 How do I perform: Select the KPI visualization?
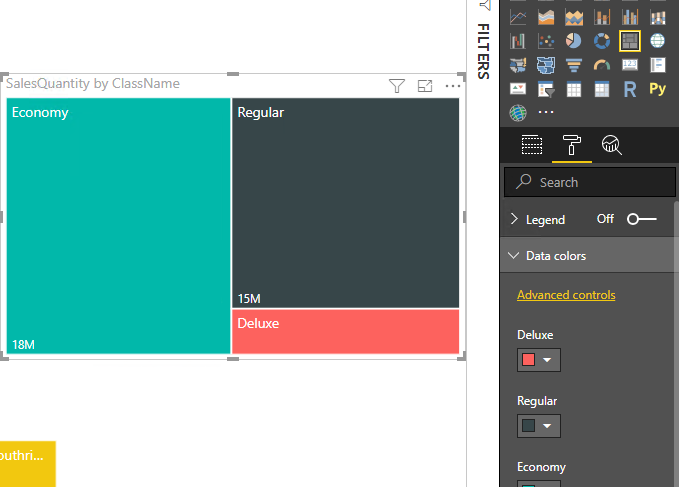point(518,89)
